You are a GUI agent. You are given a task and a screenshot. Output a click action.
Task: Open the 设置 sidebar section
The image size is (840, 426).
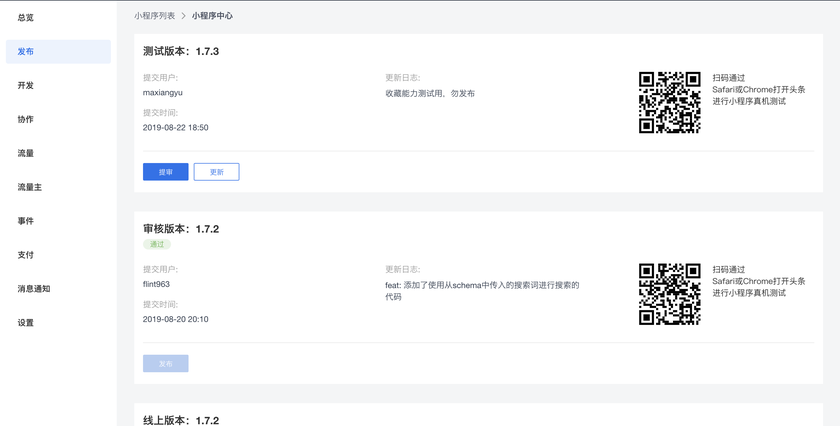click(26, 323)
